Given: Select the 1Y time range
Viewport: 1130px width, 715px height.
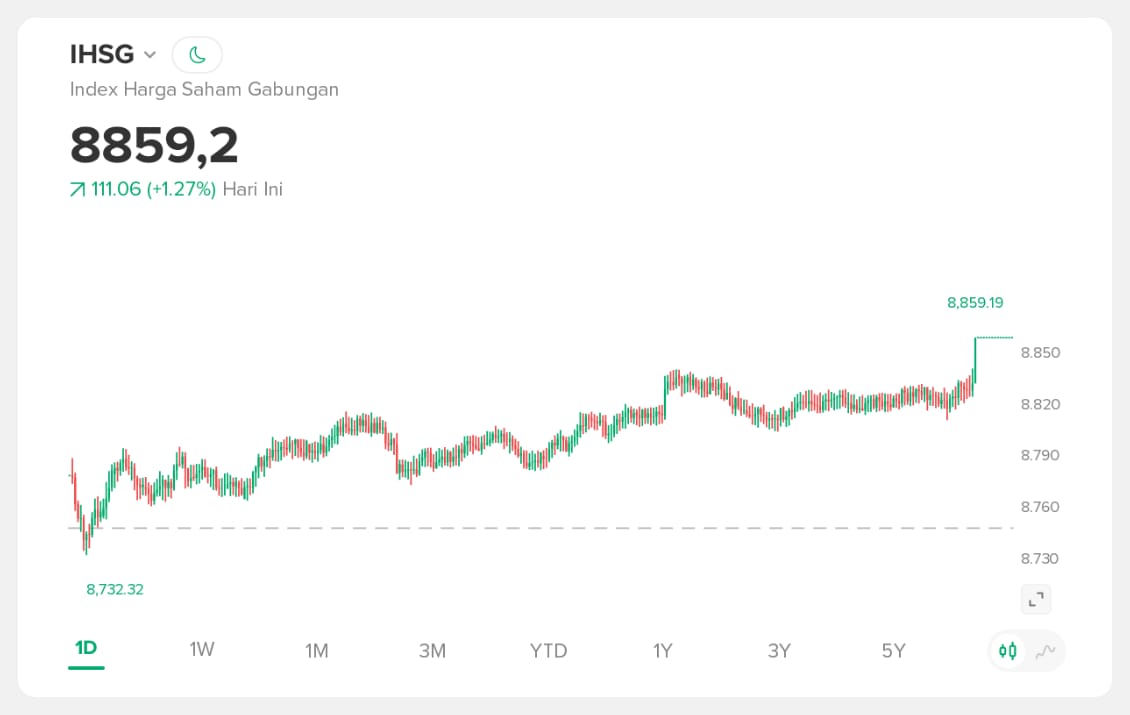Looking at the screenshot, I should [663, 650].
